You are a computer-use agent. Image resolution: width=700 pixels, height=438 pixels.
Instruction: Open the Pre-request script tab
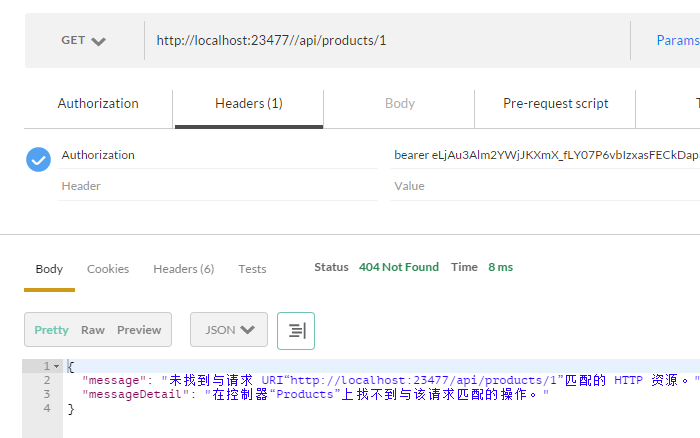555,104
